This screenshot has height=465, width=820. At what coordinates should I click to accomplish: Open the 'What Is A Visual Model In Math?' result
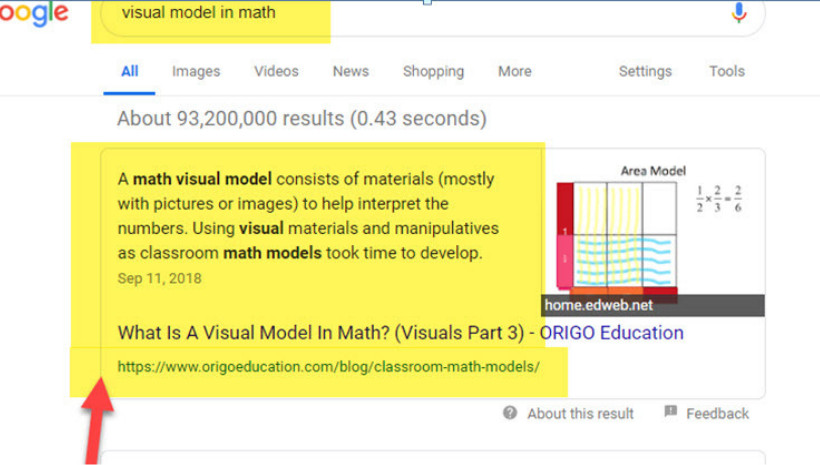click(400, 333)
